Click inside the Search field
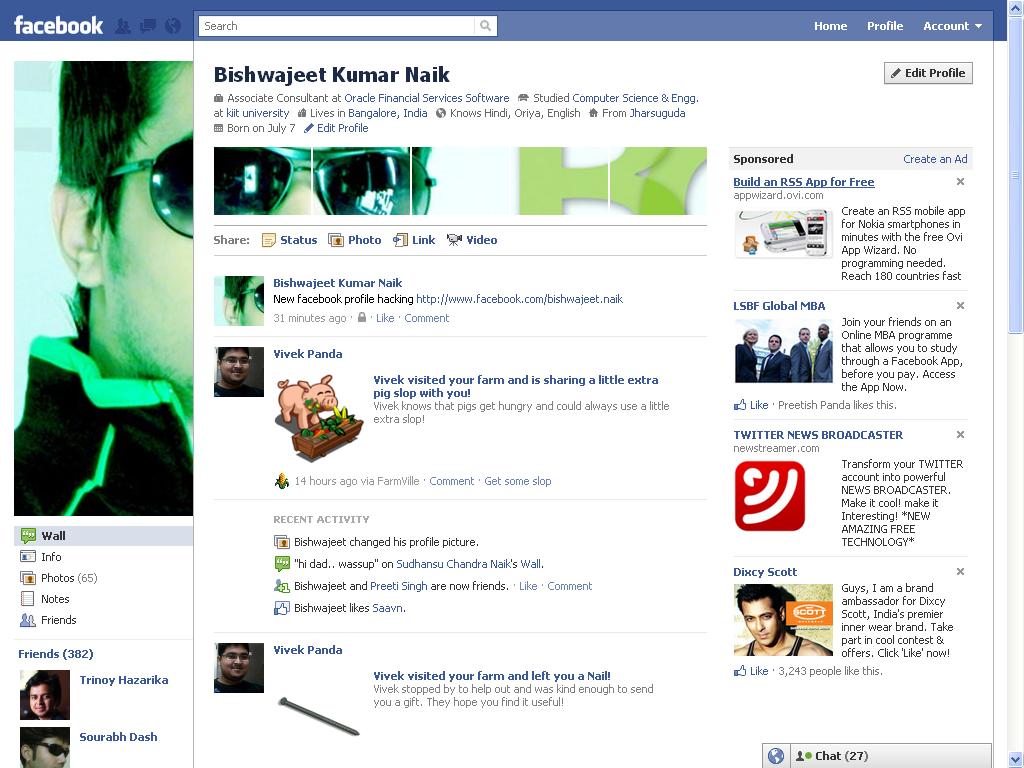 point(336,26)
